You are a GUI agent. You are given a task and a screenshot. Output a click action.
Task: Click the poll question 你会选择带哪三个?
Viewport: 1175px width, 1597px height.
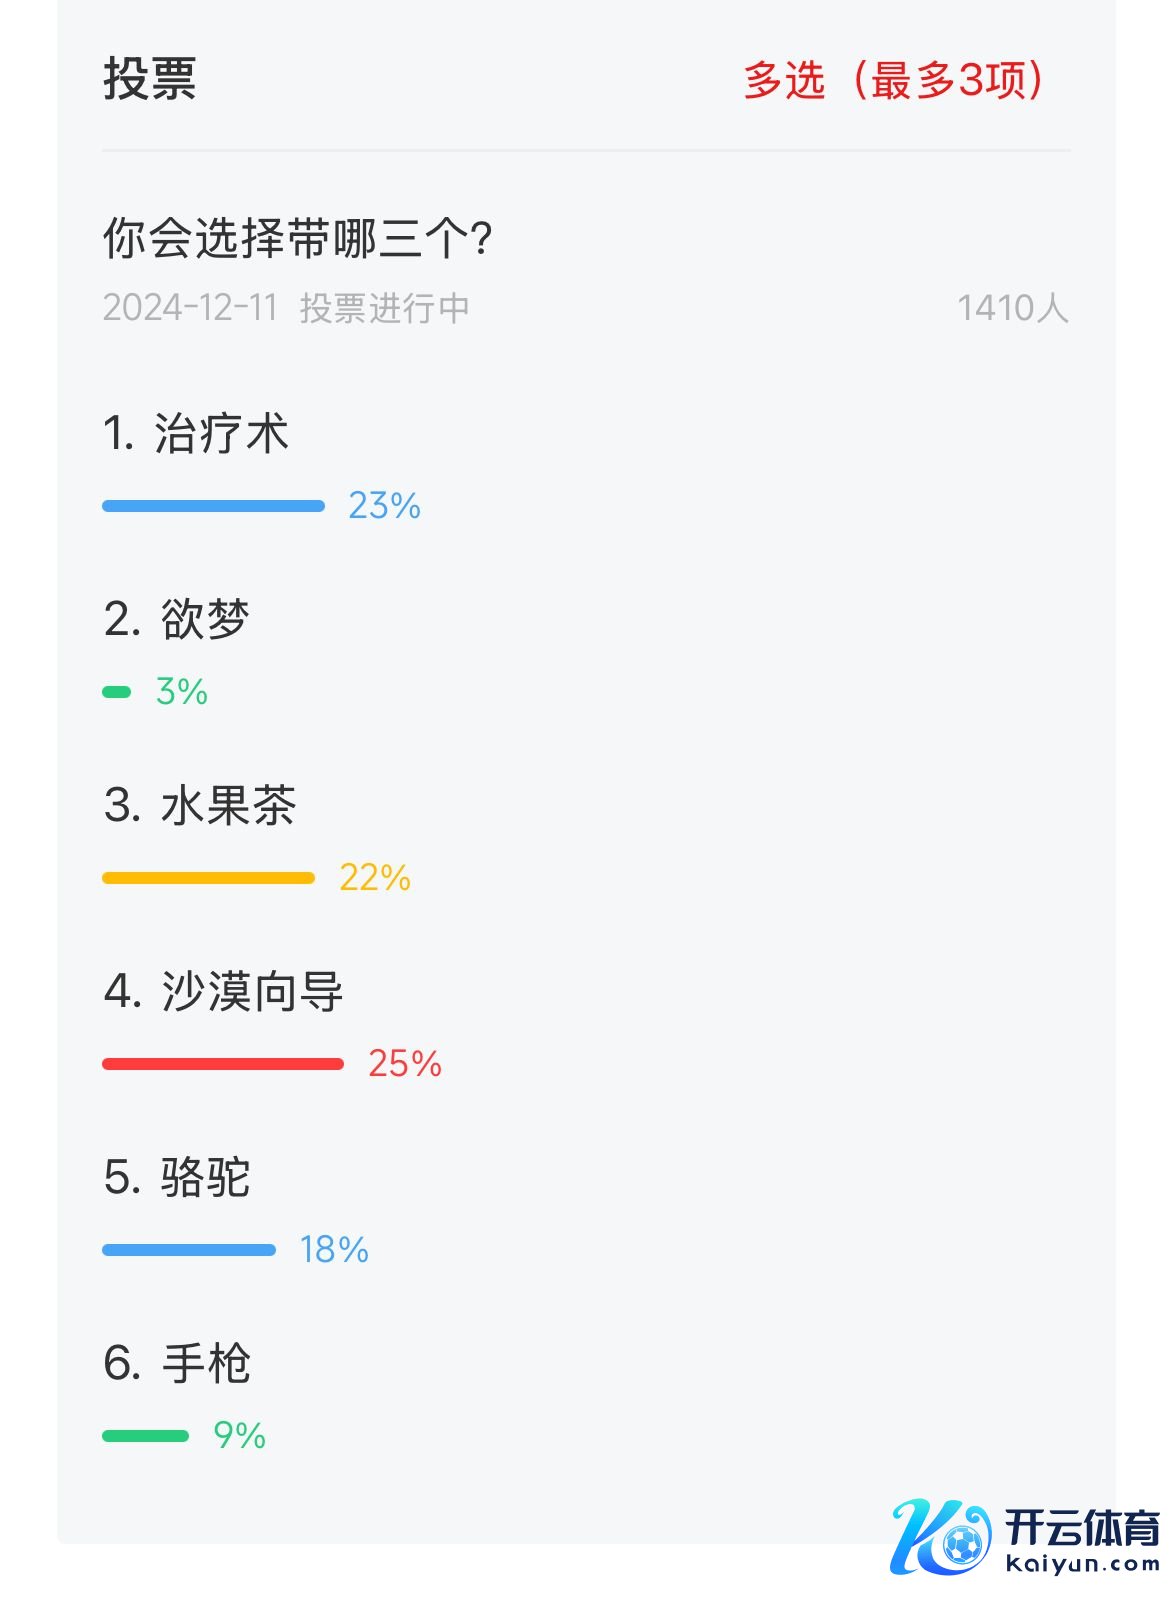pos(298,239)
